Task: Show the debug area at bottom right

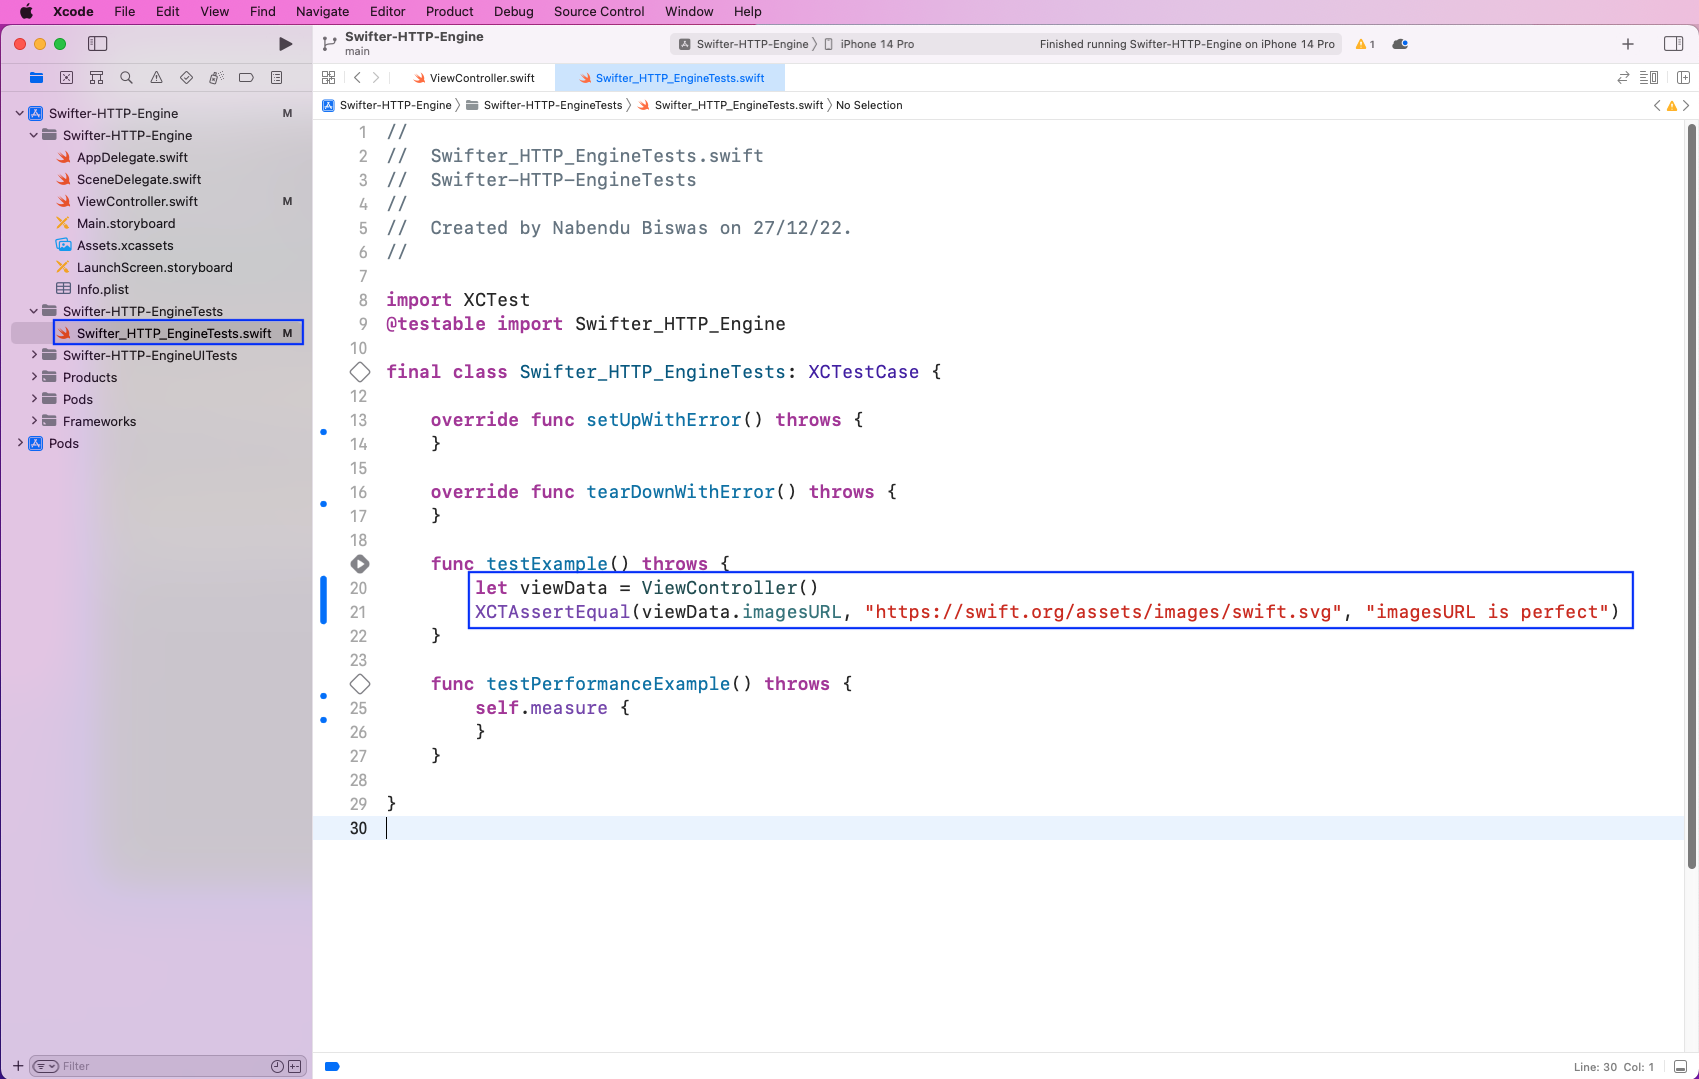Action: coord(1680,1066)
